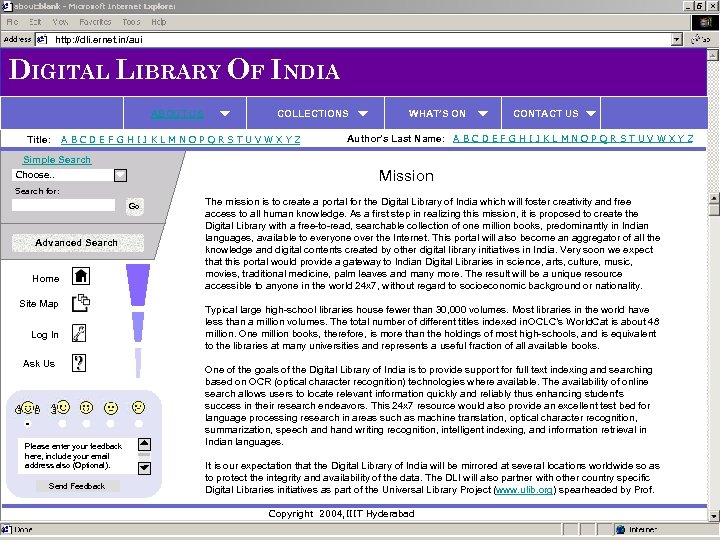Click the Simple Search link

(x=57, y=160)
